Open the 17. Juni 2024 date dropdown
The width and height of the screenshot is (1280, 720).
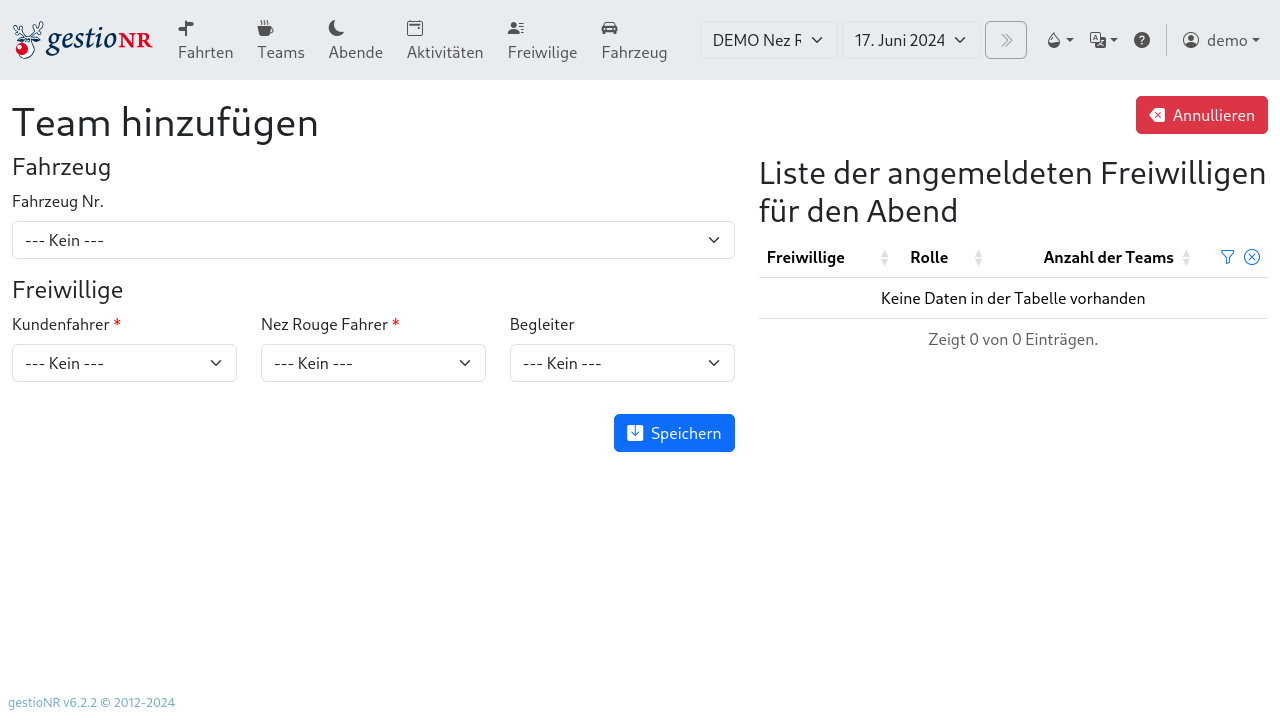click(910, 40)
